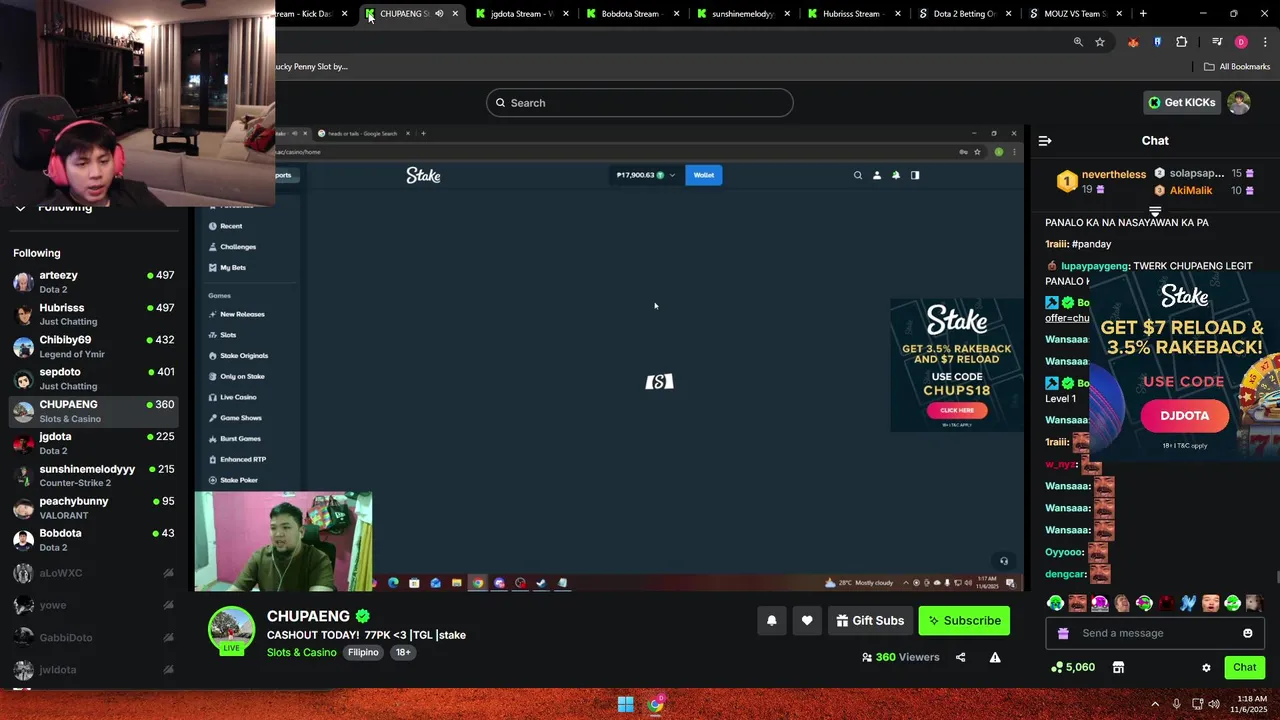Open Chrome profile avatar D
This screenshot has height=720, width=1280.
[x=1241, y=42]
